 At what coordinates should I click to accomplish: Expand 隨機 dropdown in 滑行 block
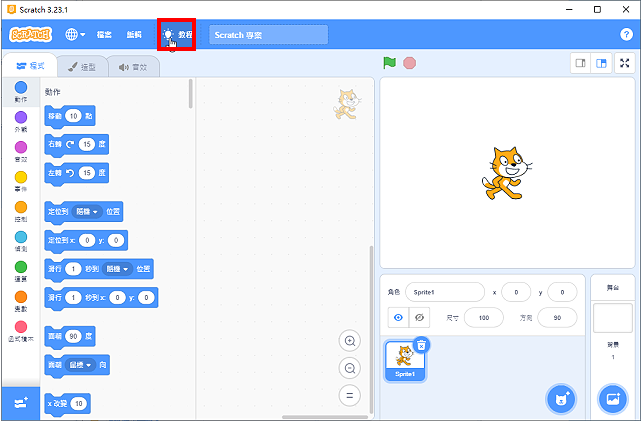[x=117, y=269]
